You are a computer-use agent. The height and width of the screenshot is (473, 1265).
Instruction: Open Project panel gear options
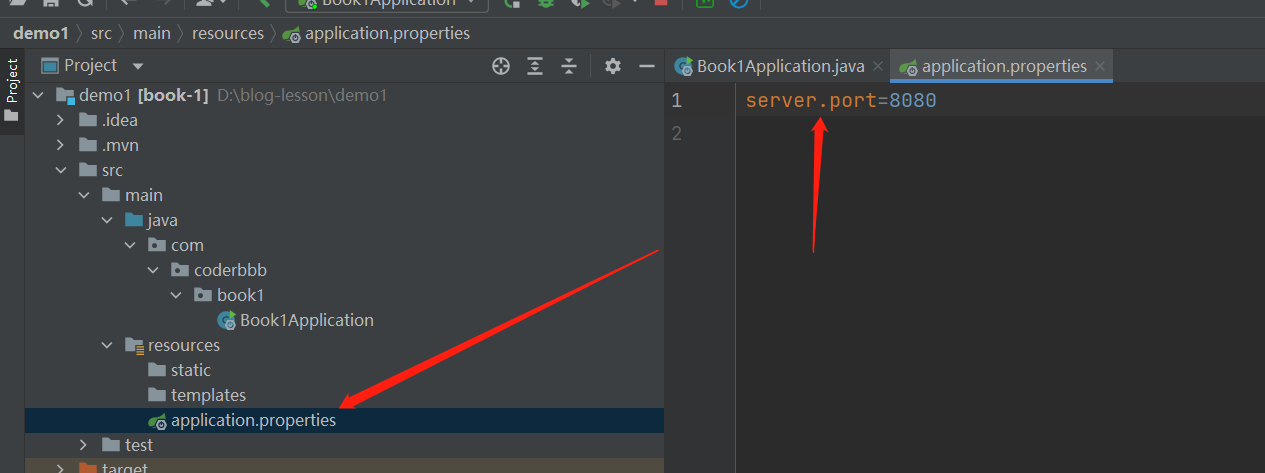(x=613, y=66)
